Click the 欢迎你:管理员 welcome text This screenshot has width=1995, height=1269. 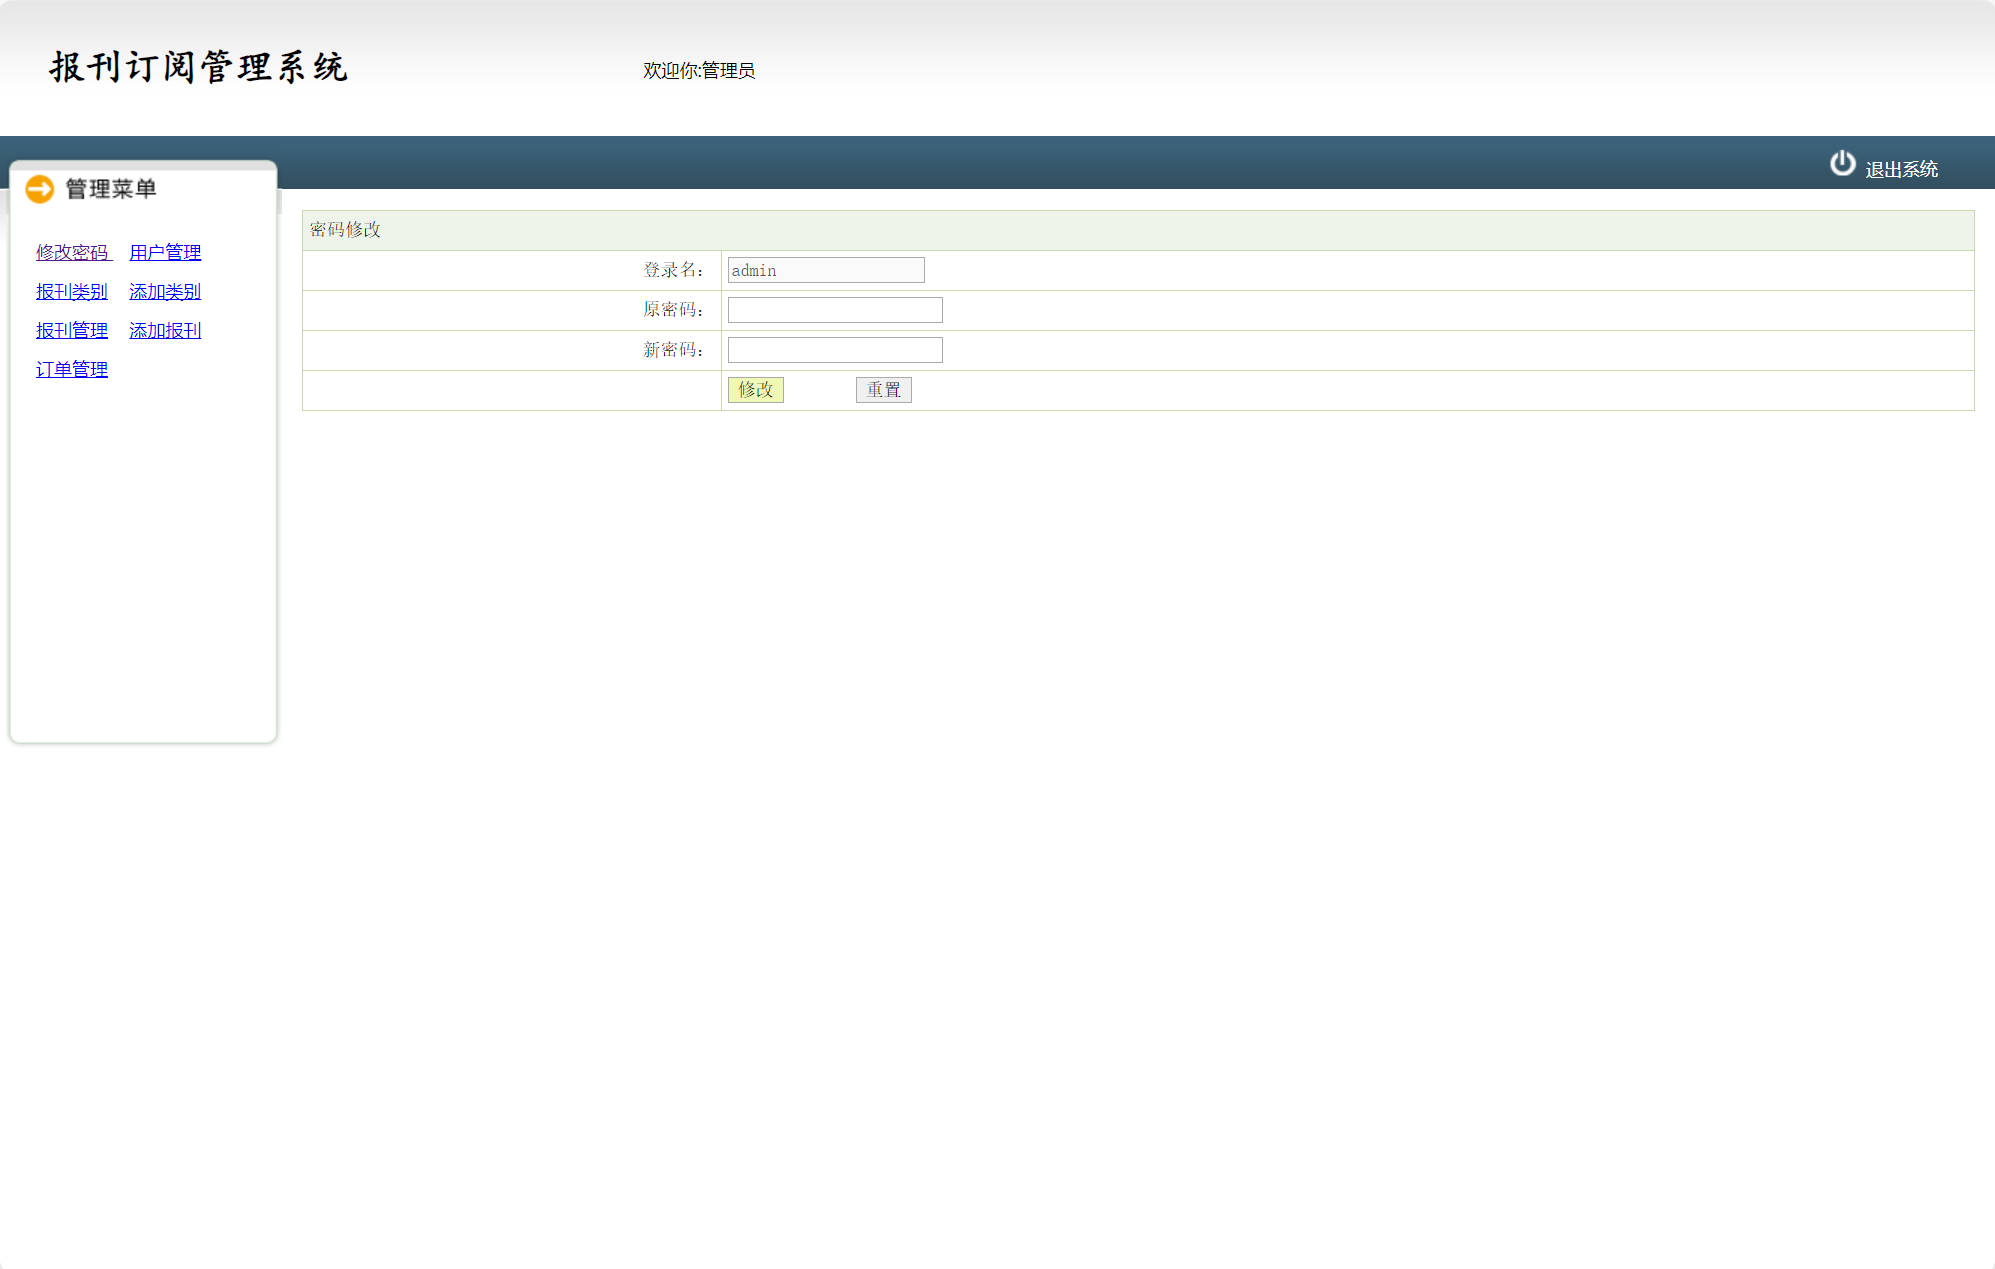click(x=698, y=71)
